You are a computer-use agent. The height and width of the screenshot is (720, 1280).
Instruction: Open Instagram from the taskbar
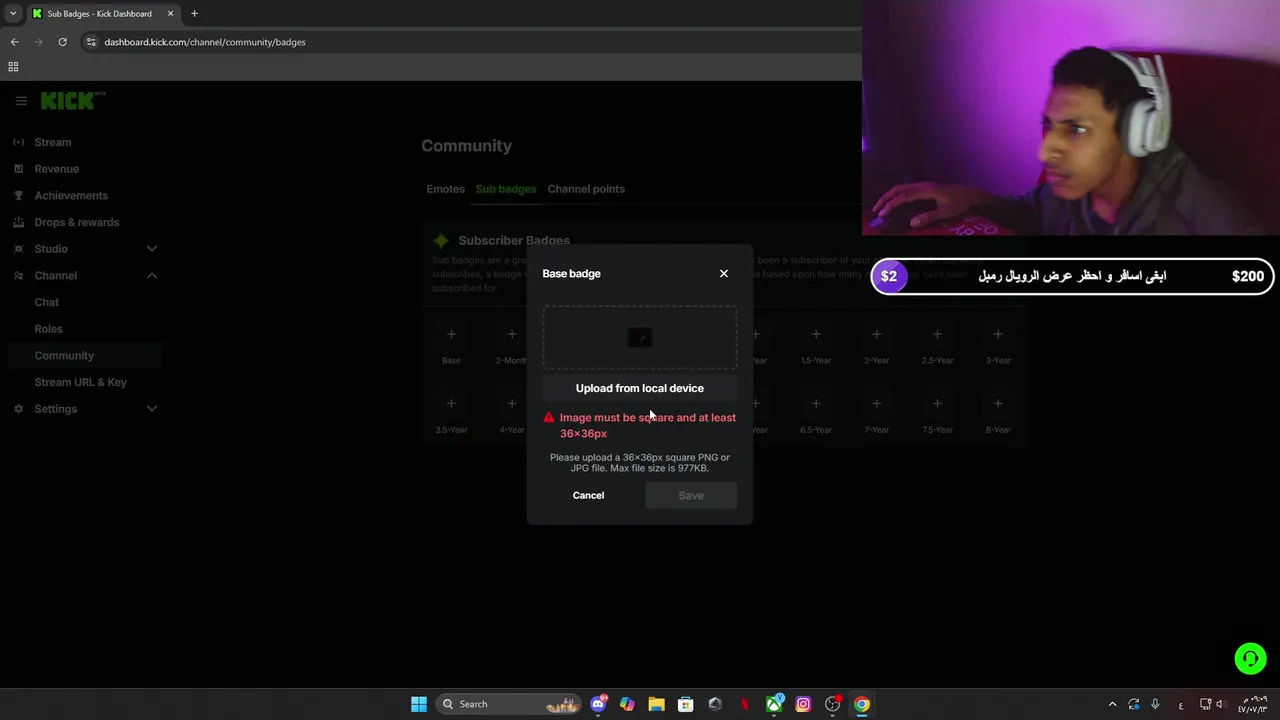pos(803,704)
